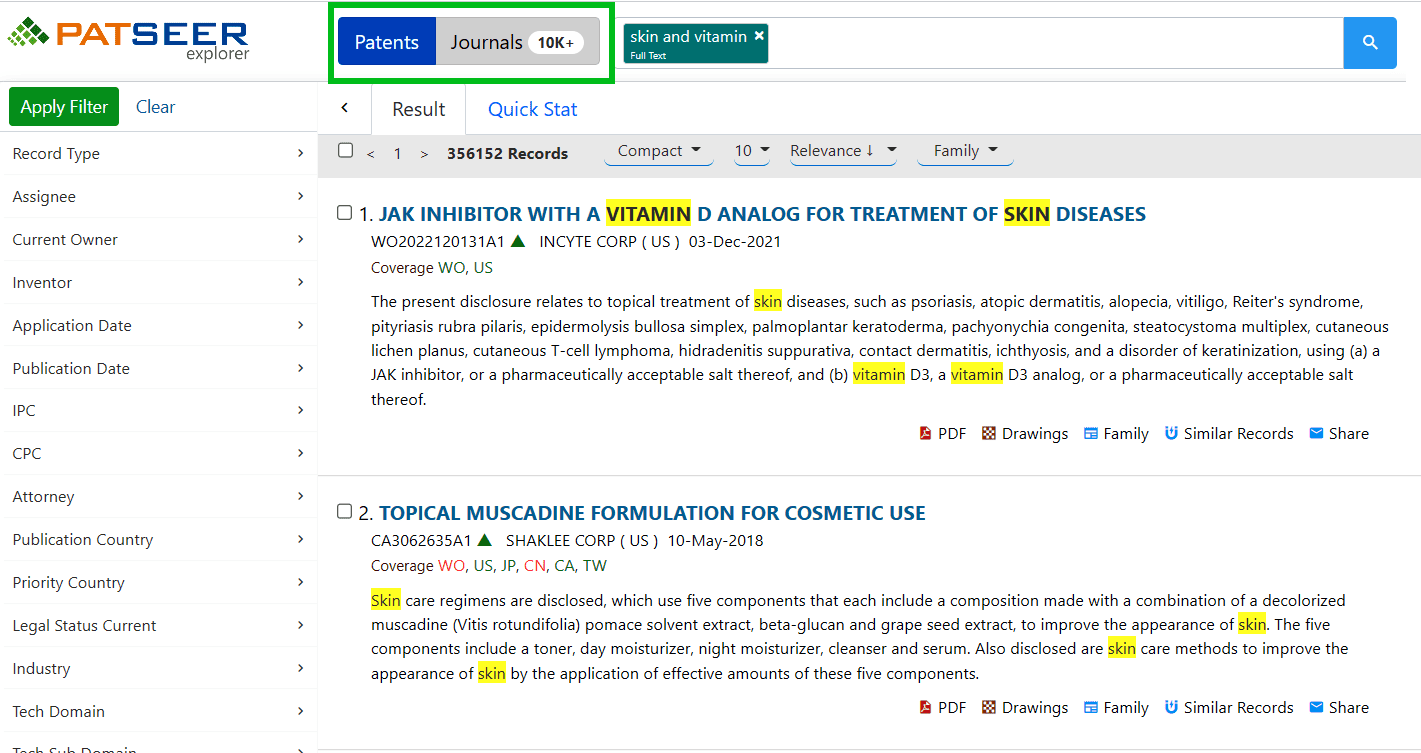Viewport: 1421px width, 753px height.
Task: Open Family for Topical Muscadine record
Action: (x=1116, y=708)
